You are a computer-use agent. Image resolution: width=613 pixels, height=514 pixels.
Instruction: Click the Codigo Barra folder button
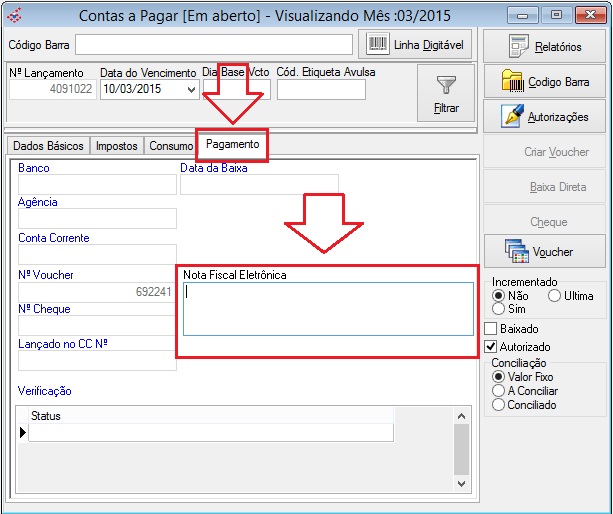pyautogui.click(x=545, y=81)
